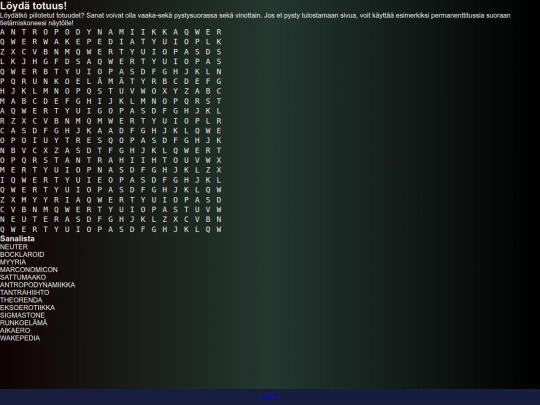Select word BOCKLAROID in the word list
Screen dimensions: 540x405
click(22, 254)
